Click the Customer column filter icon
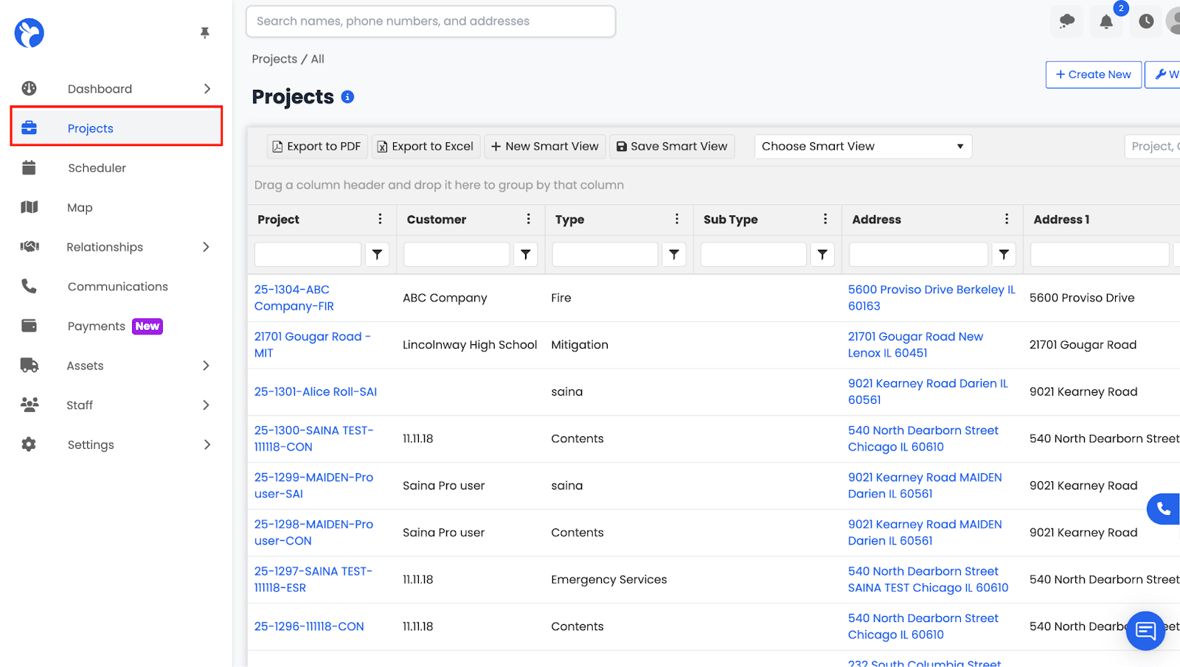This screenshot has width=1180, height=667. click(x=526, y=254)
